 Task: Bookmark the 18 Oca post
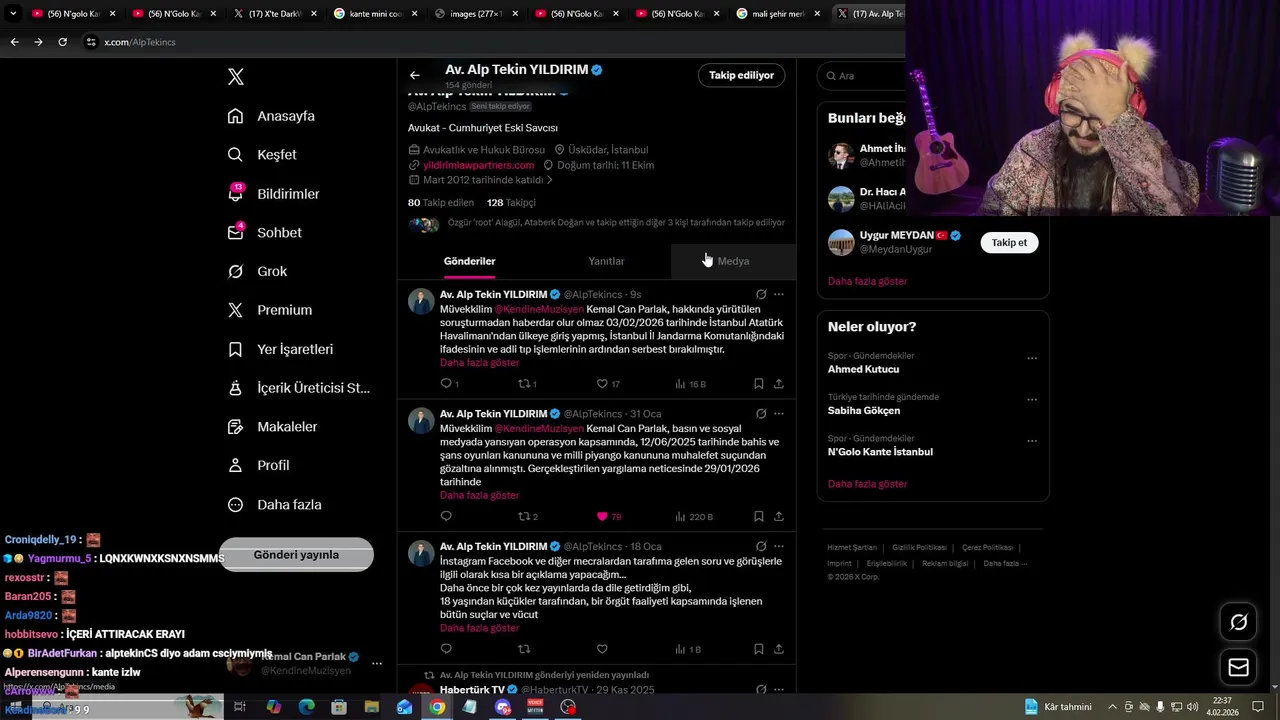(759, 649)
